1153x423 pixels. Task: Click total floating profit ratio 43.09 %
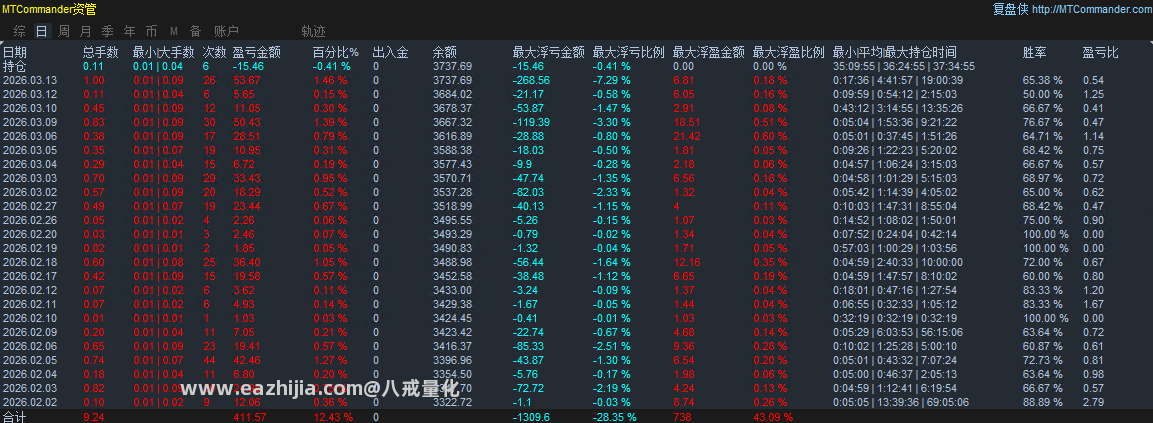(774, 417)
